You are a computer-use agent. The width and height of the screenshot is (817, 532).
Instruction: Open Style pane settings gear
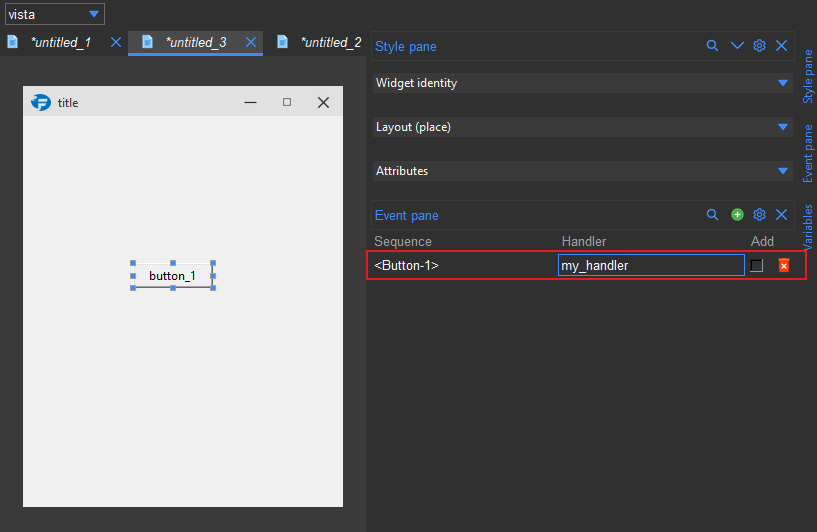pos(759,46)
